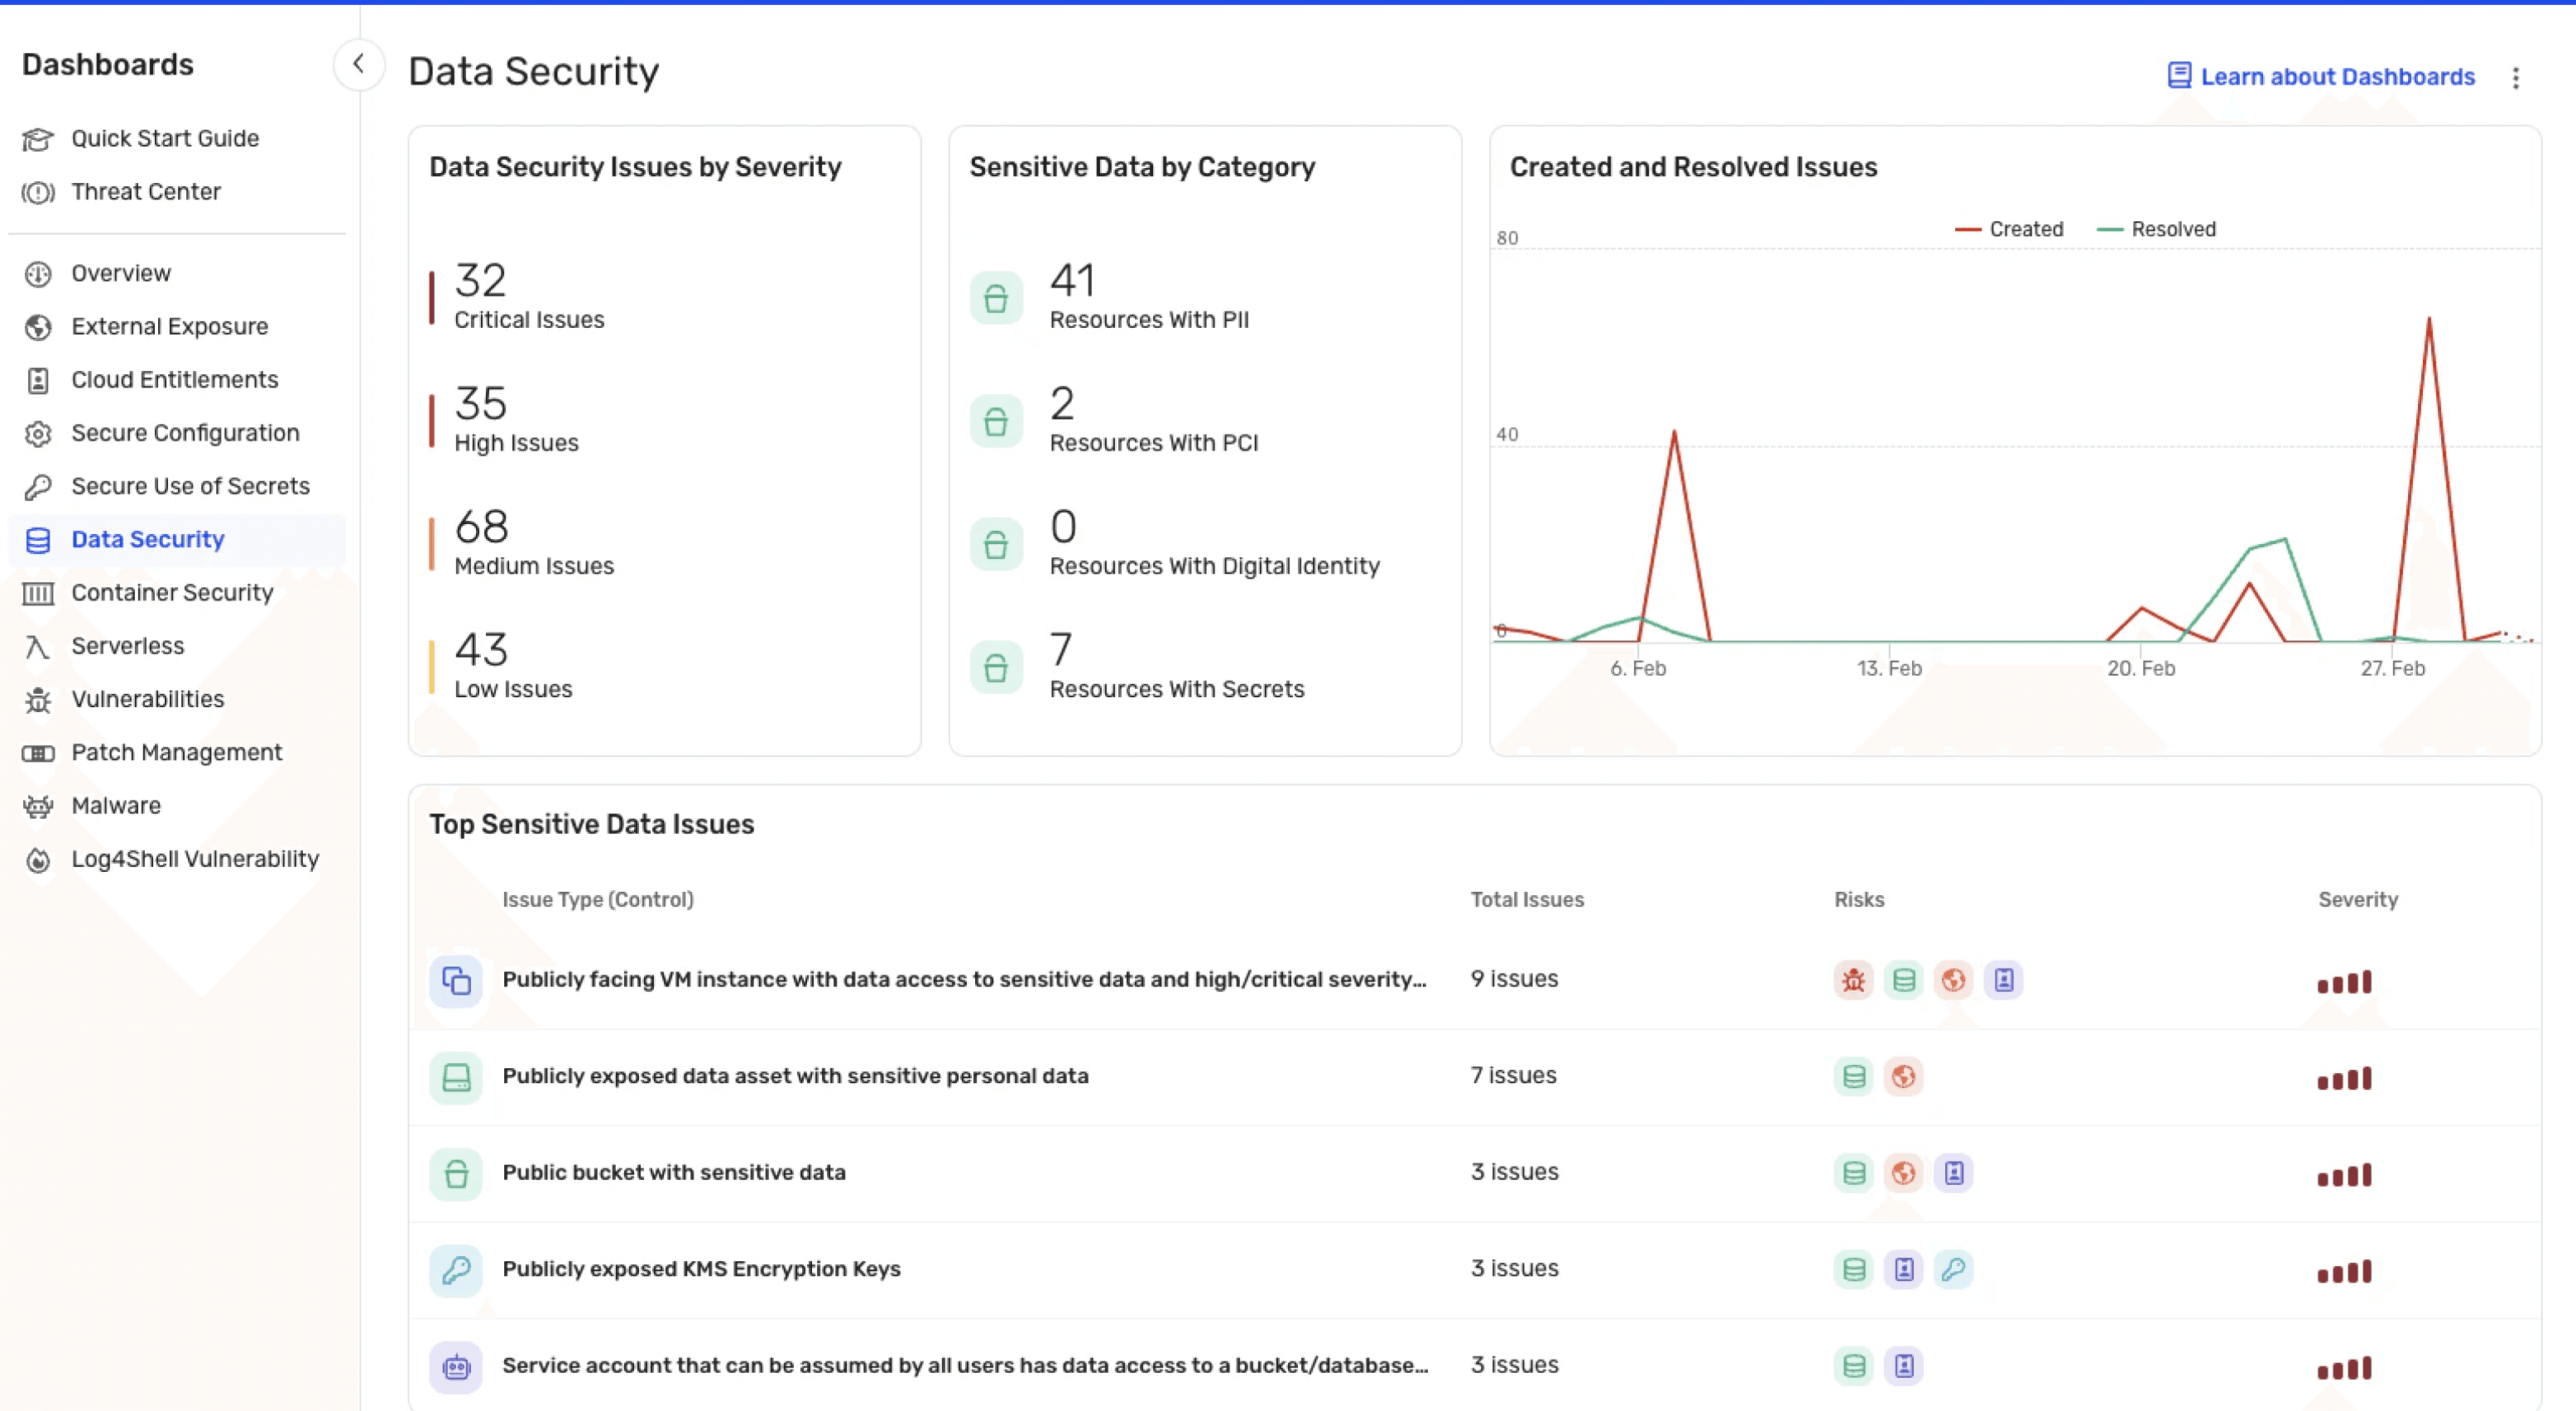
Task: Open the External Exposure dashboard
Action: [x=170, y=326]
